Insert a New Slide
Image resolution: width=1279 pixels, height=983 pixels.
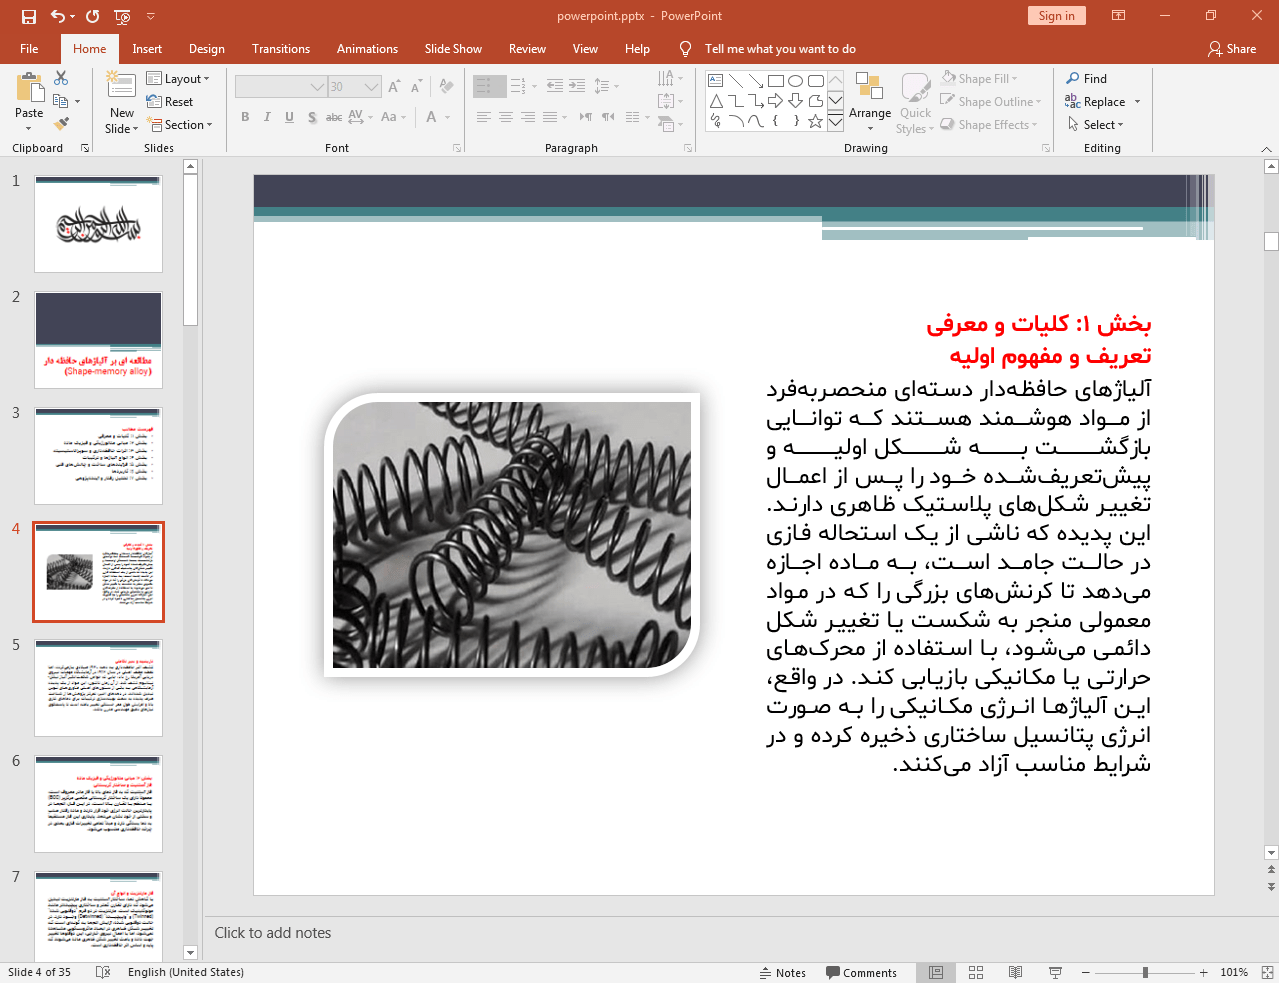[x=121, y=88]
